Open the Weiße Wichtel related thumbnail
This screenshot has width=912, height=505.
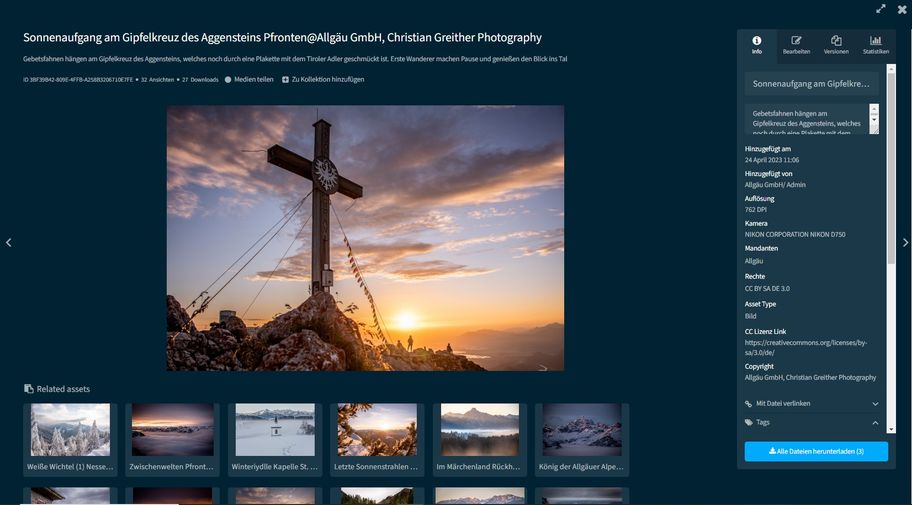coord(70,430)
